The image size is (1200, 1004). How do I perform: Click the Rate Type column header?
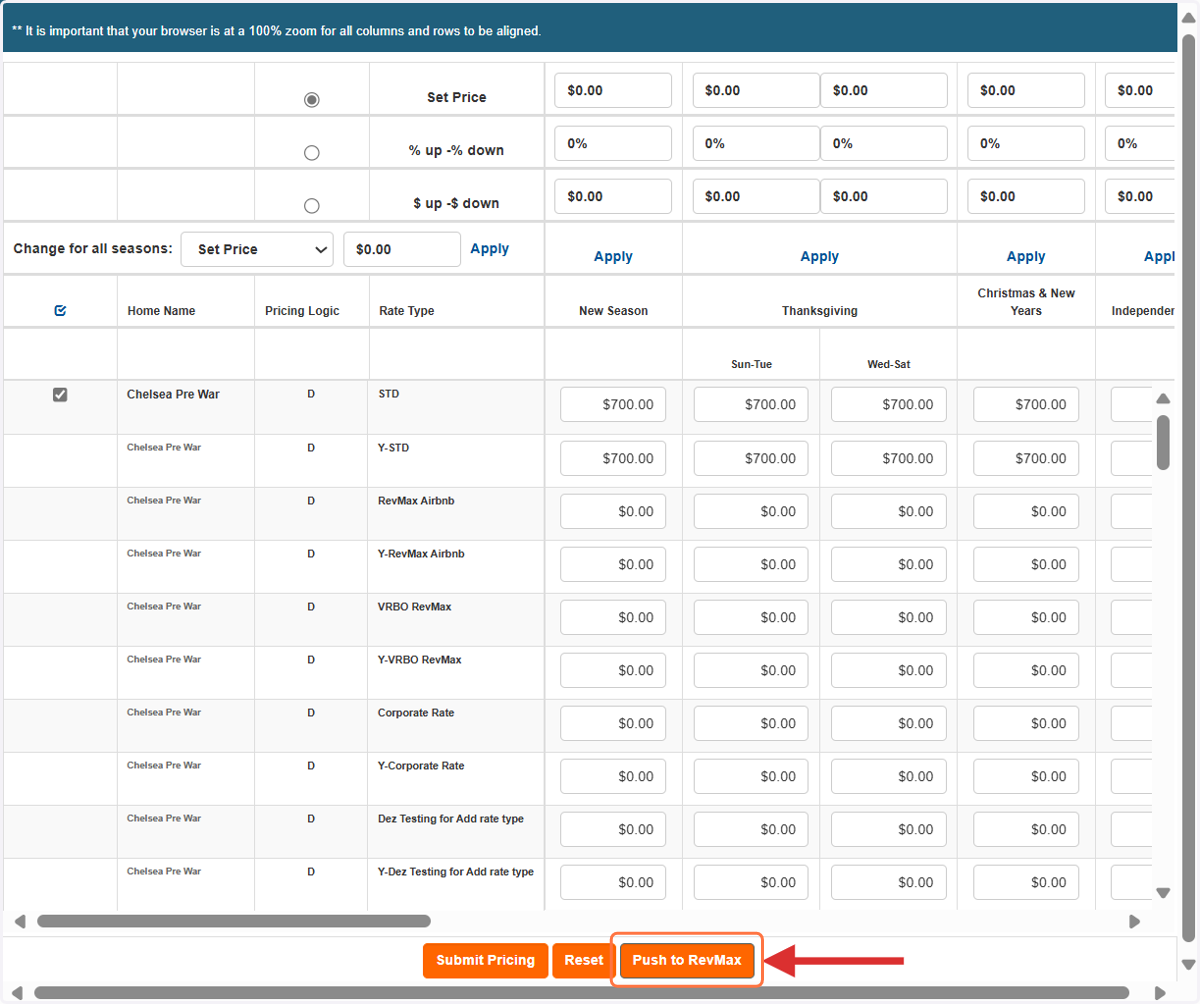406,311
